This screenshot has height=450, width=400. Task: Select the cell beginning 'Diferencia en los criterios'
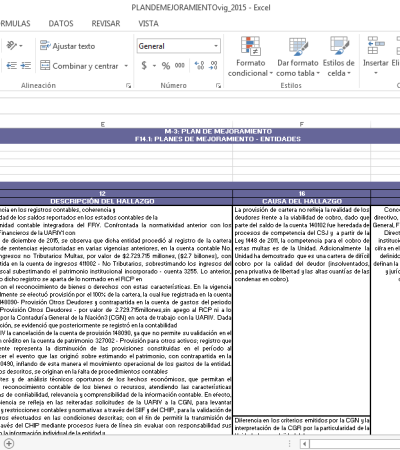pyautogui.click(x=302, y=425)
